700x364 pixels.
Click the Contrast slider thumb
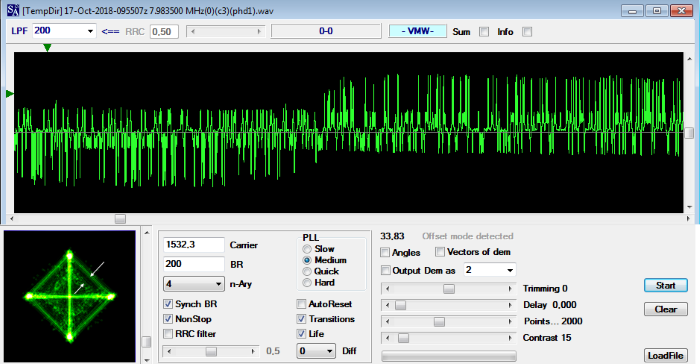click(x=403, y=339)
